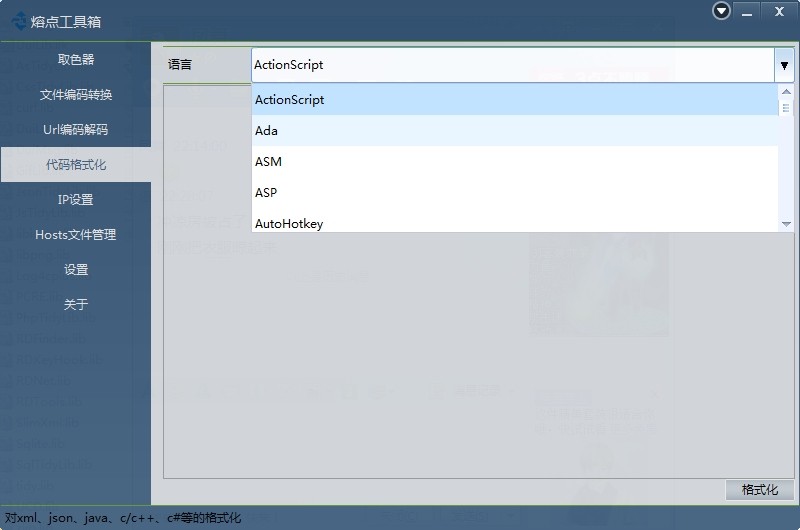This screenshot has height=530, width=800.
Task: Open the IP设置 page
Action: [76, 200]
